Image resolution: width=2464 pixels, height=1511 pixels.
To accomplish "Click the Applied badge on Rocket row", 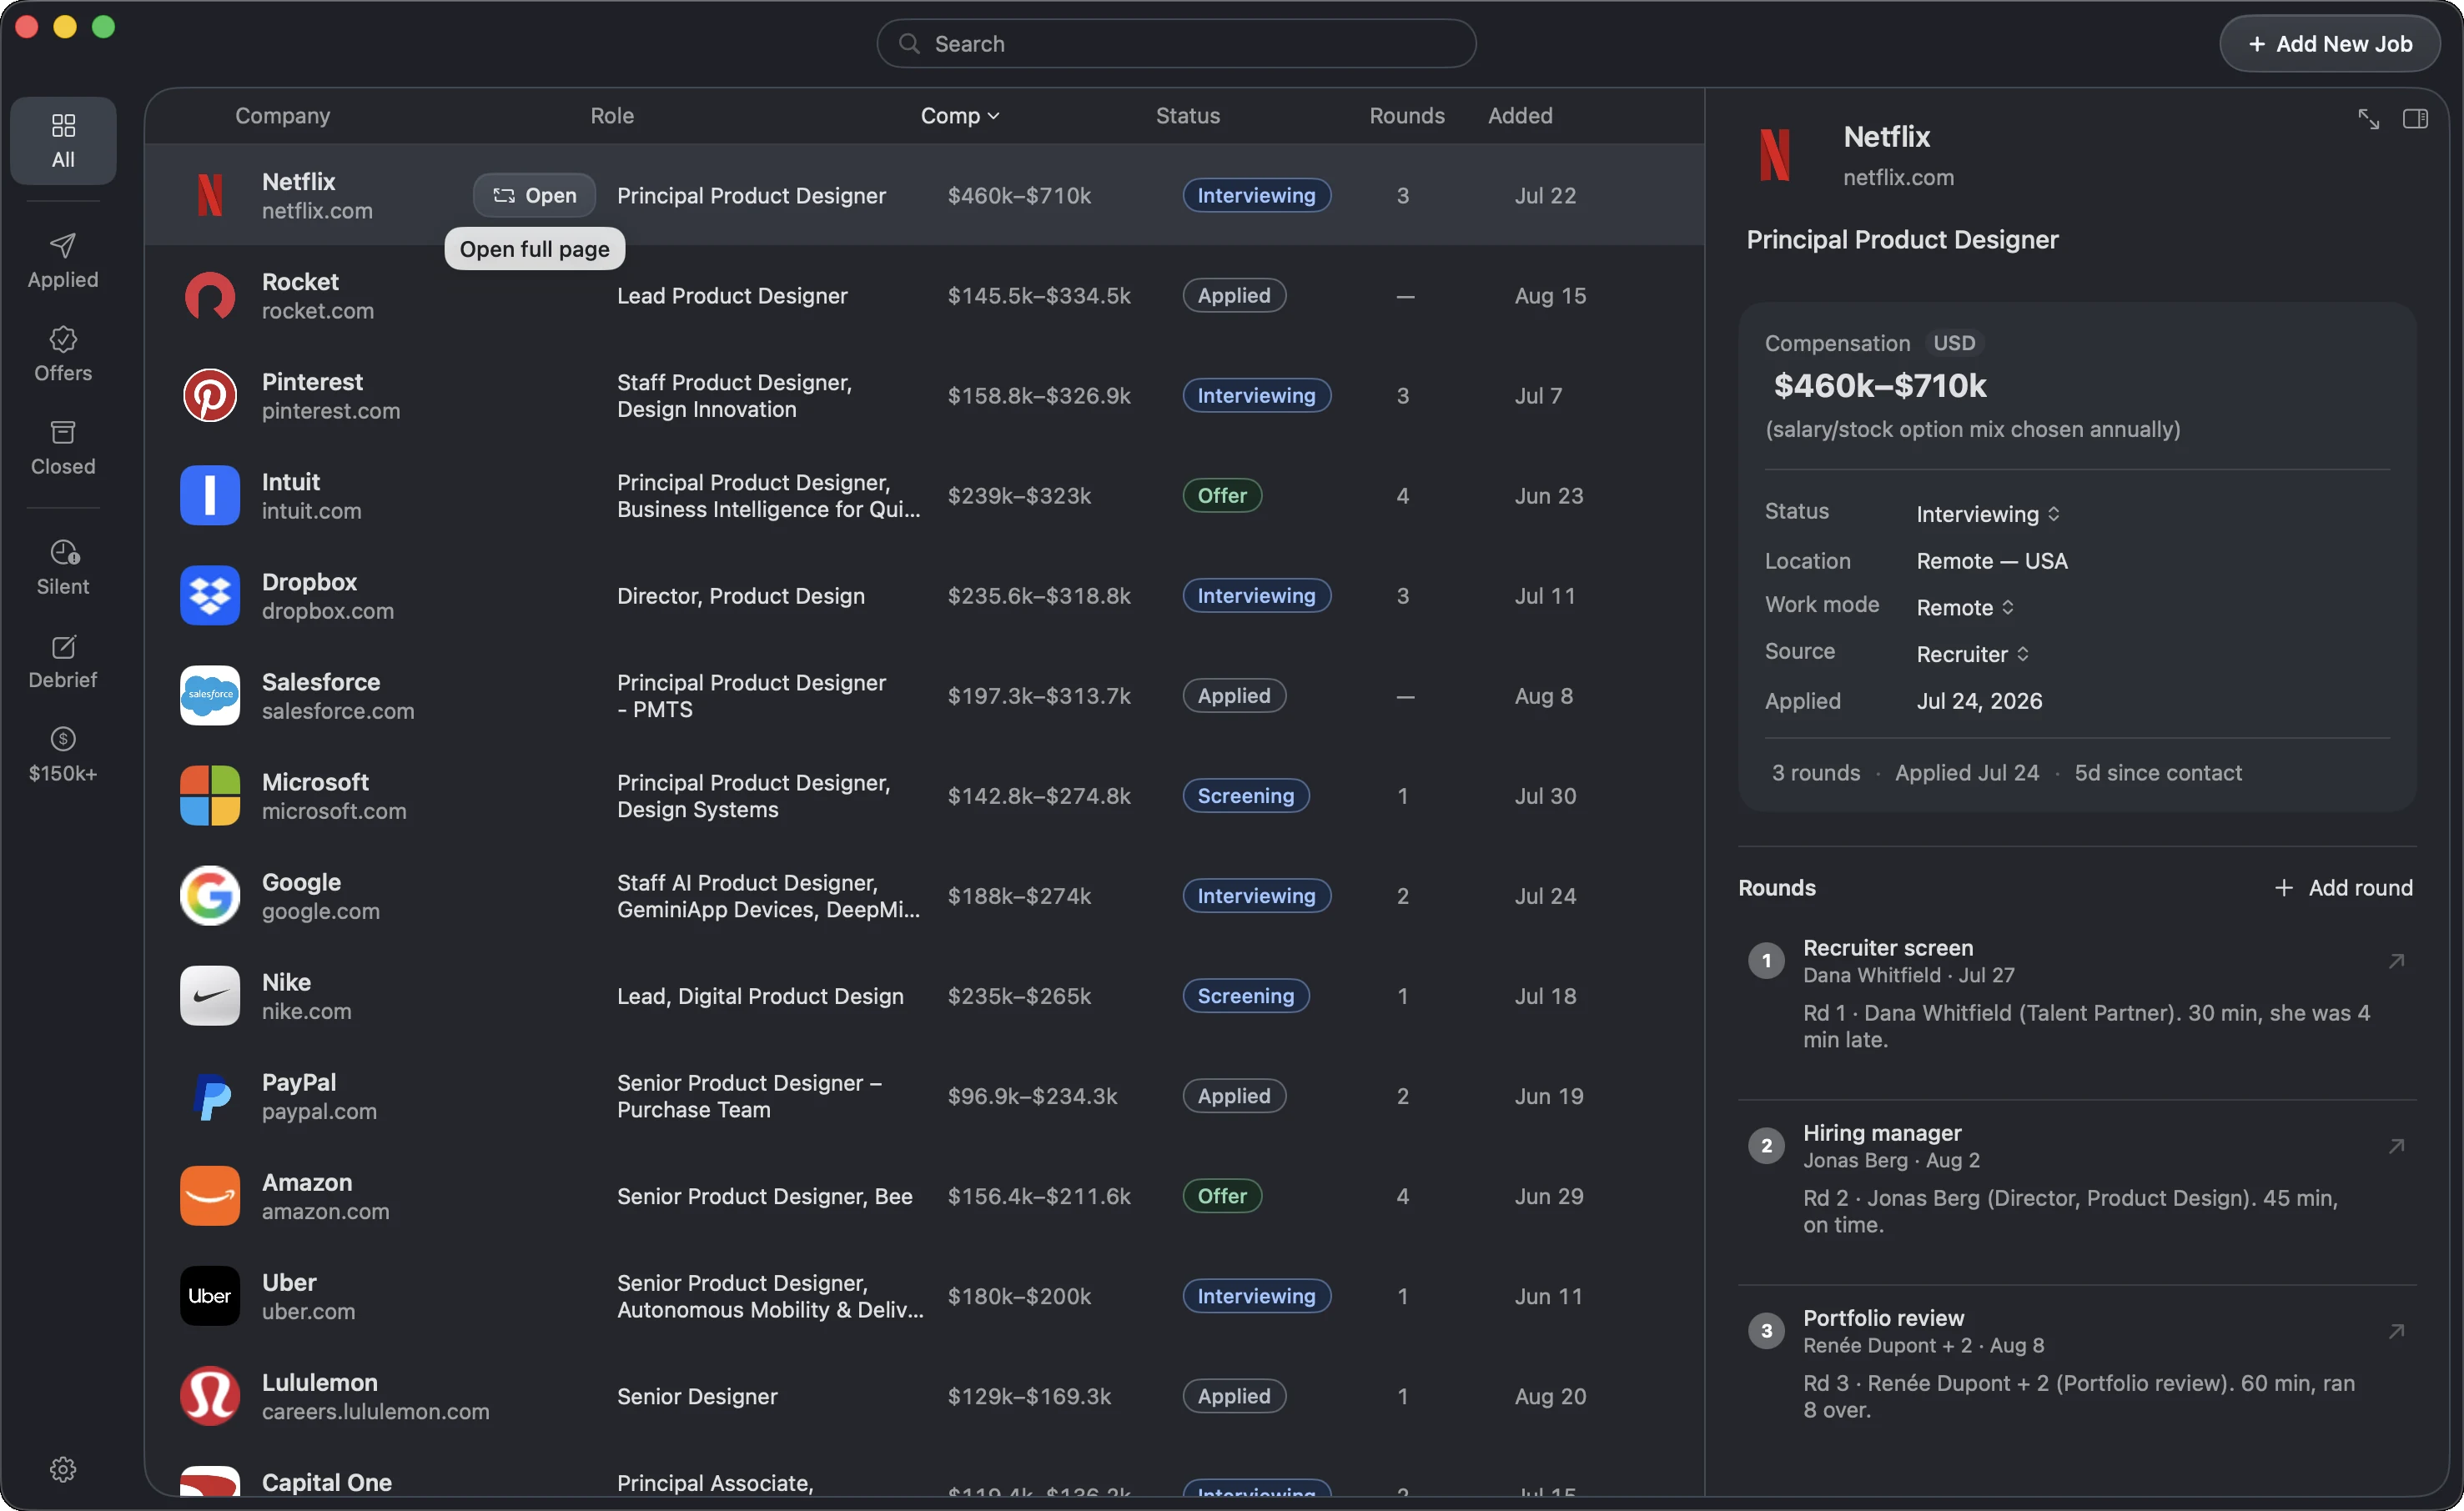I will point(1234,296).
